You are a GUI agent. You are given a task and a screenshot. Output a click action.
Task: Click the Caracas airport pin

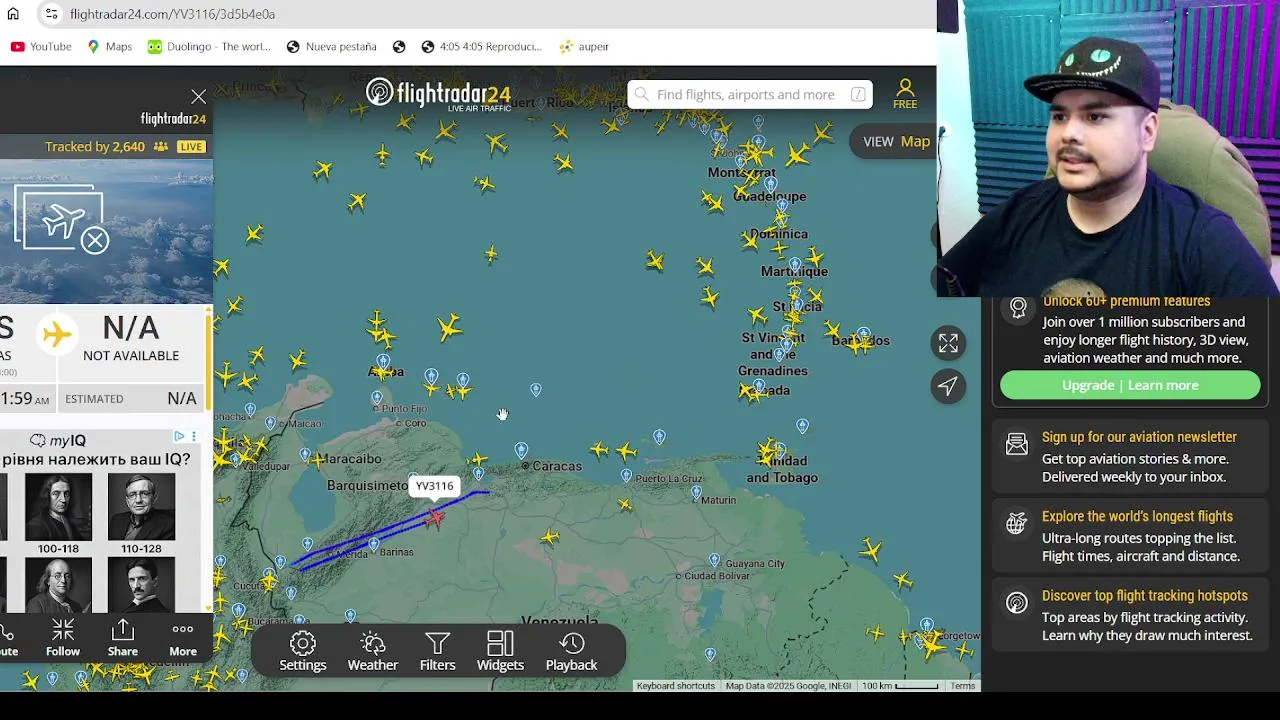(521, 451)
